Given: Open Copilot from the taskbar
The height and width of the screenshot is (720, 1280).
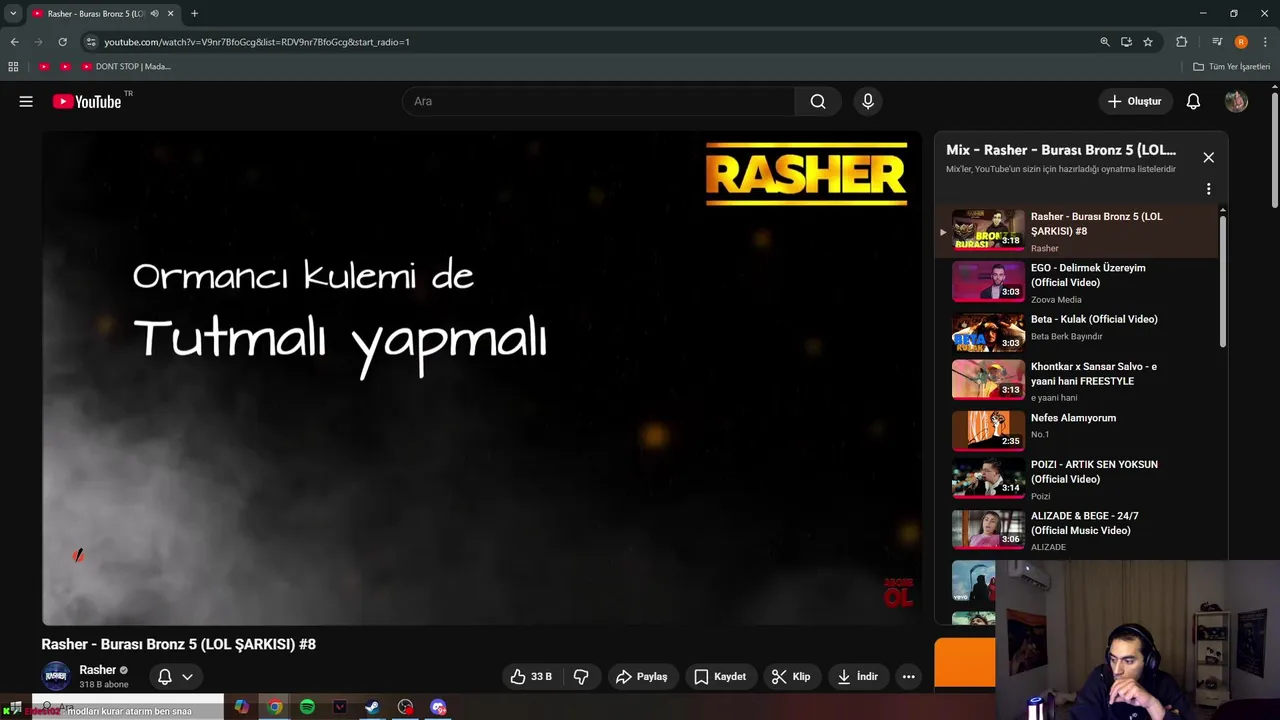Looking at the screenshot, I should (242, 707).
